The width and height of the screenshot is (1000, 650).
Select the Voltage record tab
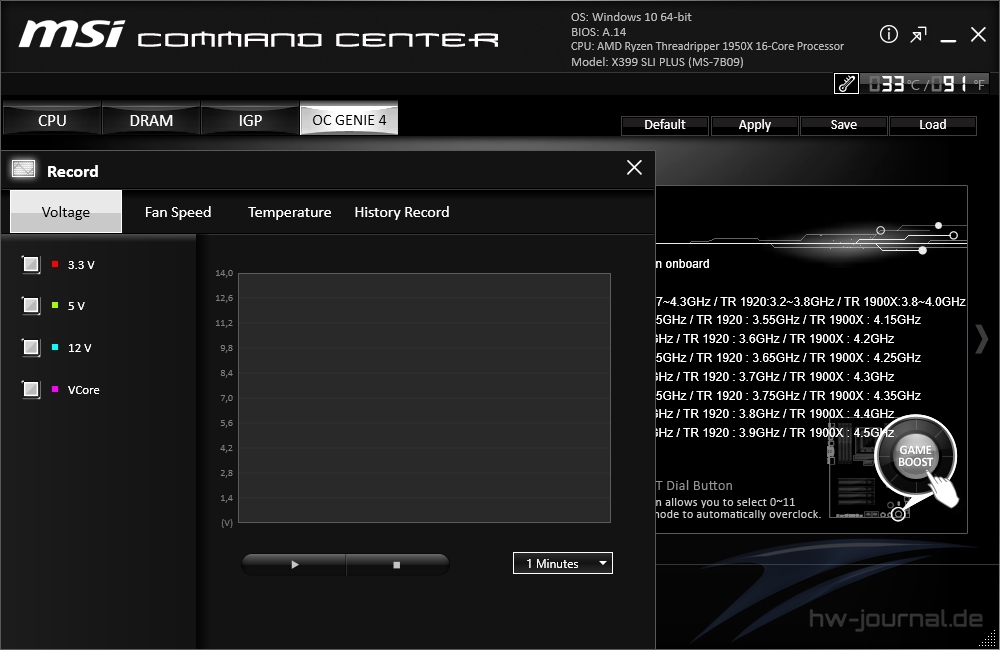[66, 212]
